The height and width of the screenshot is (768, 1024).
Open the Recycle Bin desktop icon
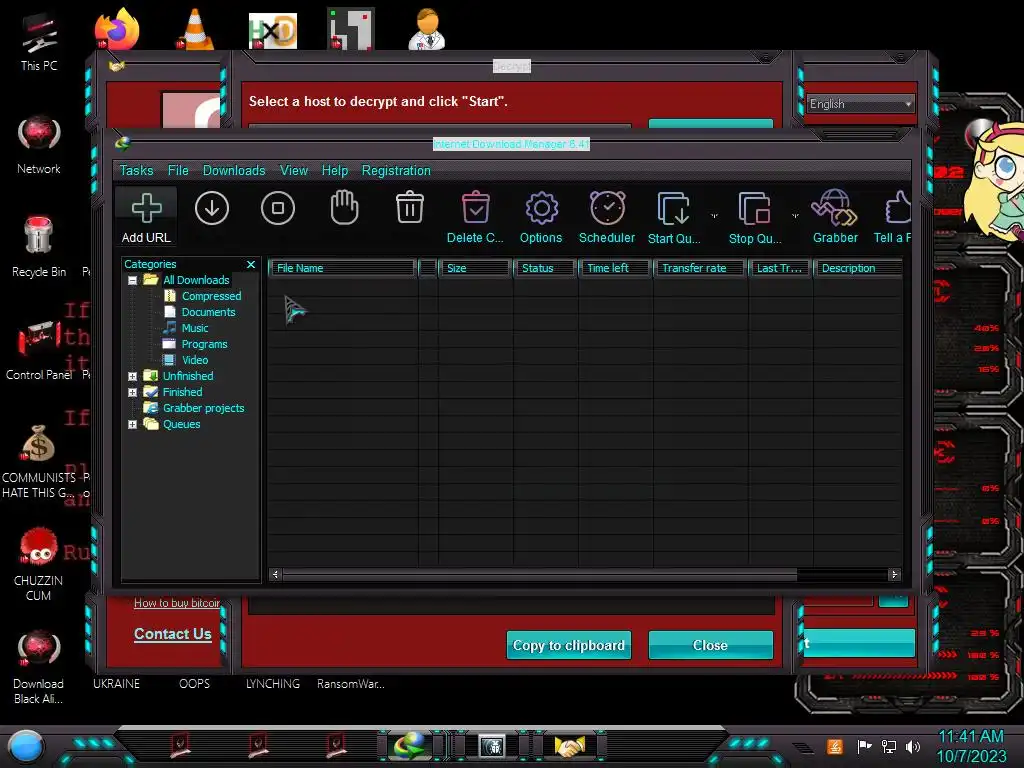click(39, 248)
